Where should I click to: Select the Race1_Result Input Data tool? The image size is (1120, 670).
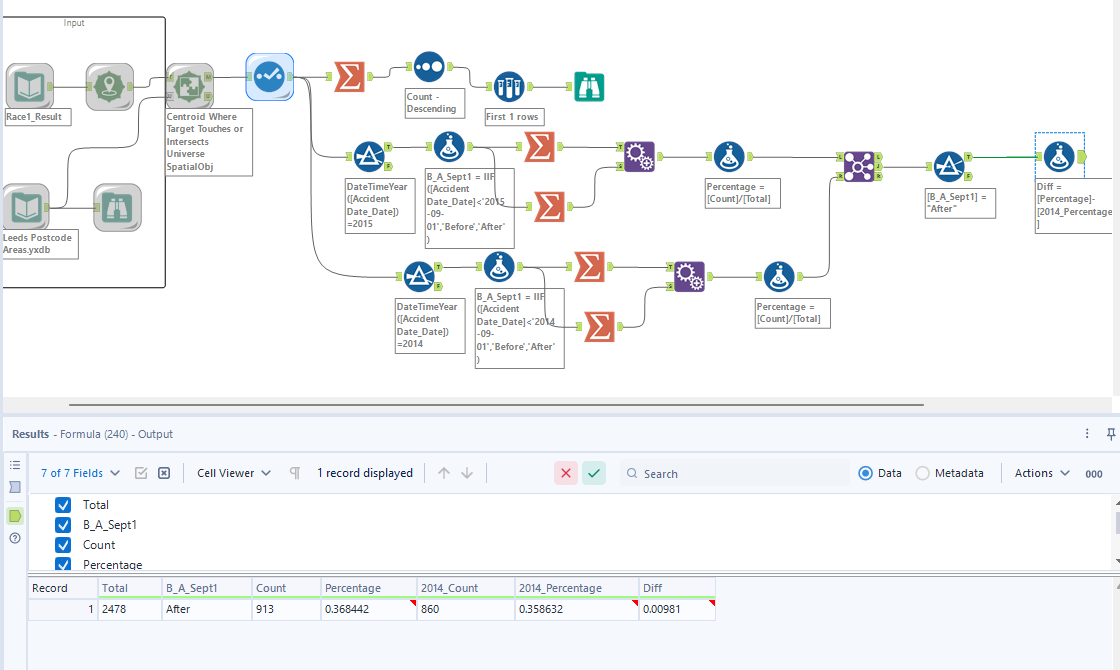[x=30, y=87]
